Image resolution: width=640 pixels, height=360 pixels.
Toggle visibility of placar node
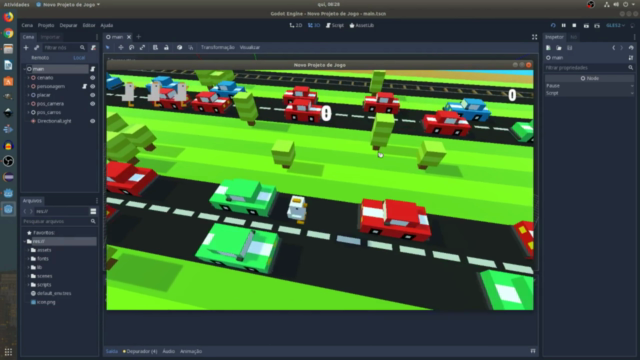pyautogui.click(x=93, y=95)
